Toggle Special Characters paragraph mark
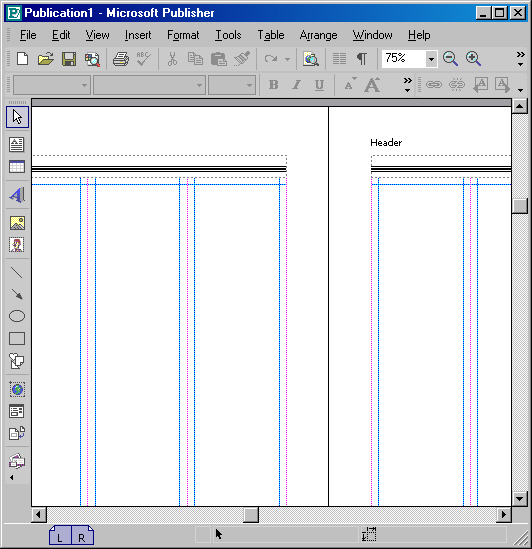This screenshot has width=532, height=549. 362,59
